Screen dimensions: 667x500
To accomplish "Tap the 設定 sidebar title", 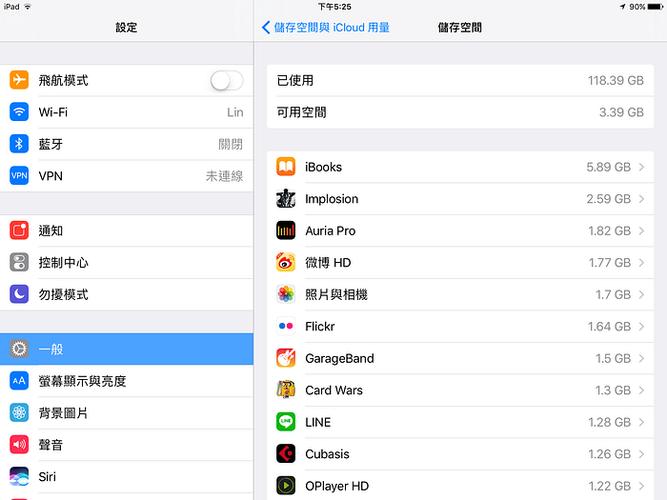I will pyautogui.click(x=126, y=28).
